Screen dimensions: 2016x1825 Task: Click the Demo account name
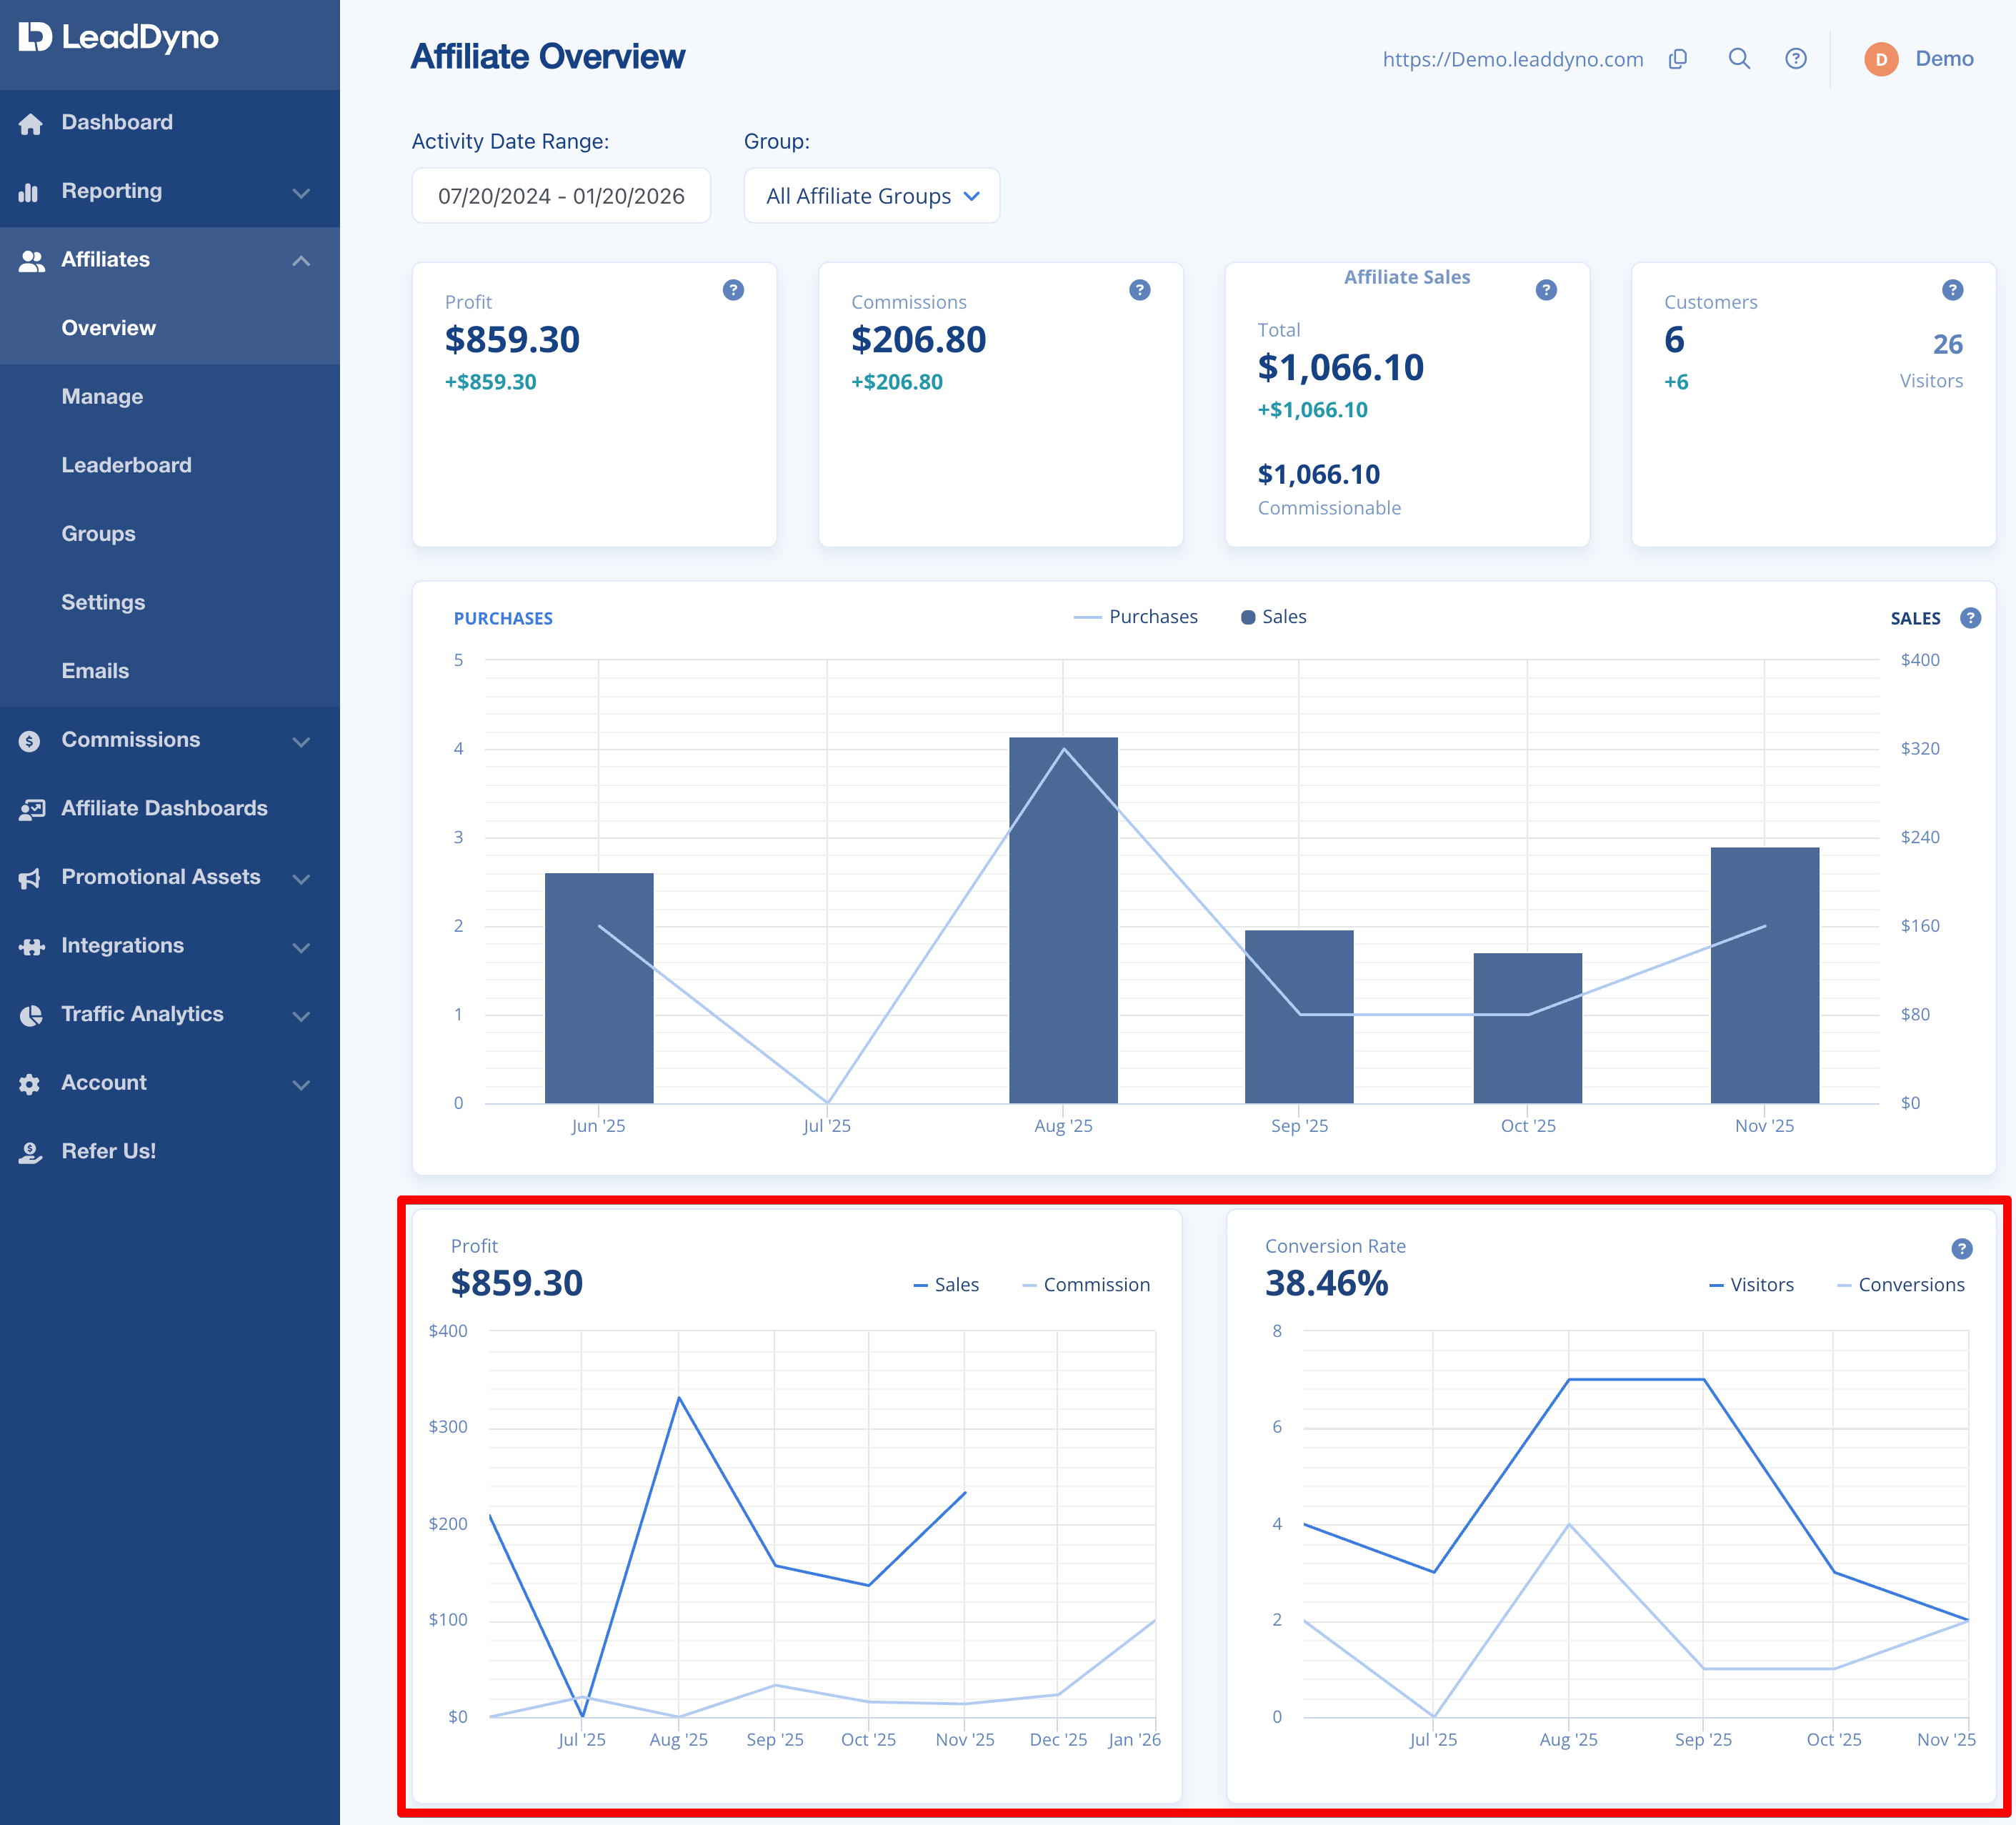[x=1944, y=59]
